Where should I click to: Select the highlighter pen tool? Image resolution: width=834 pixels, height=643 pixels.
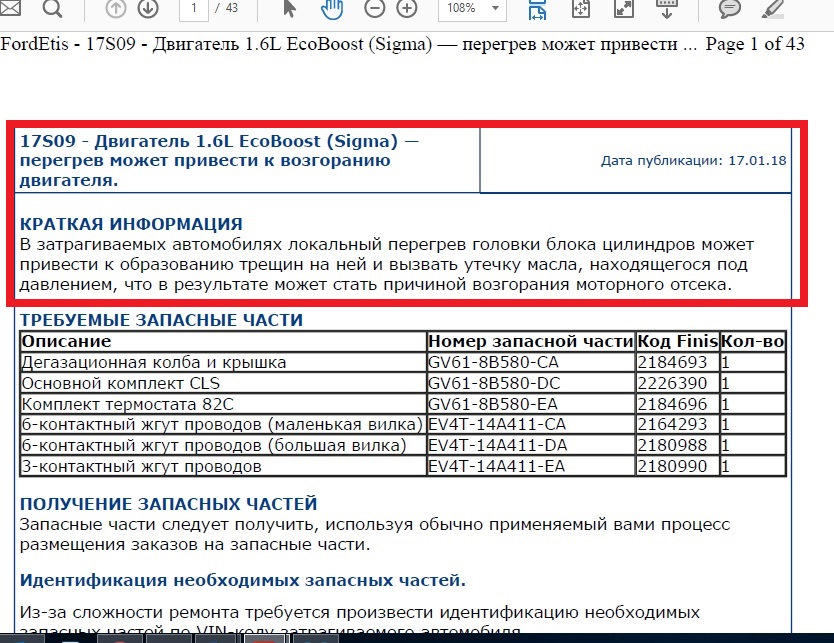click(x=773, y=9)
